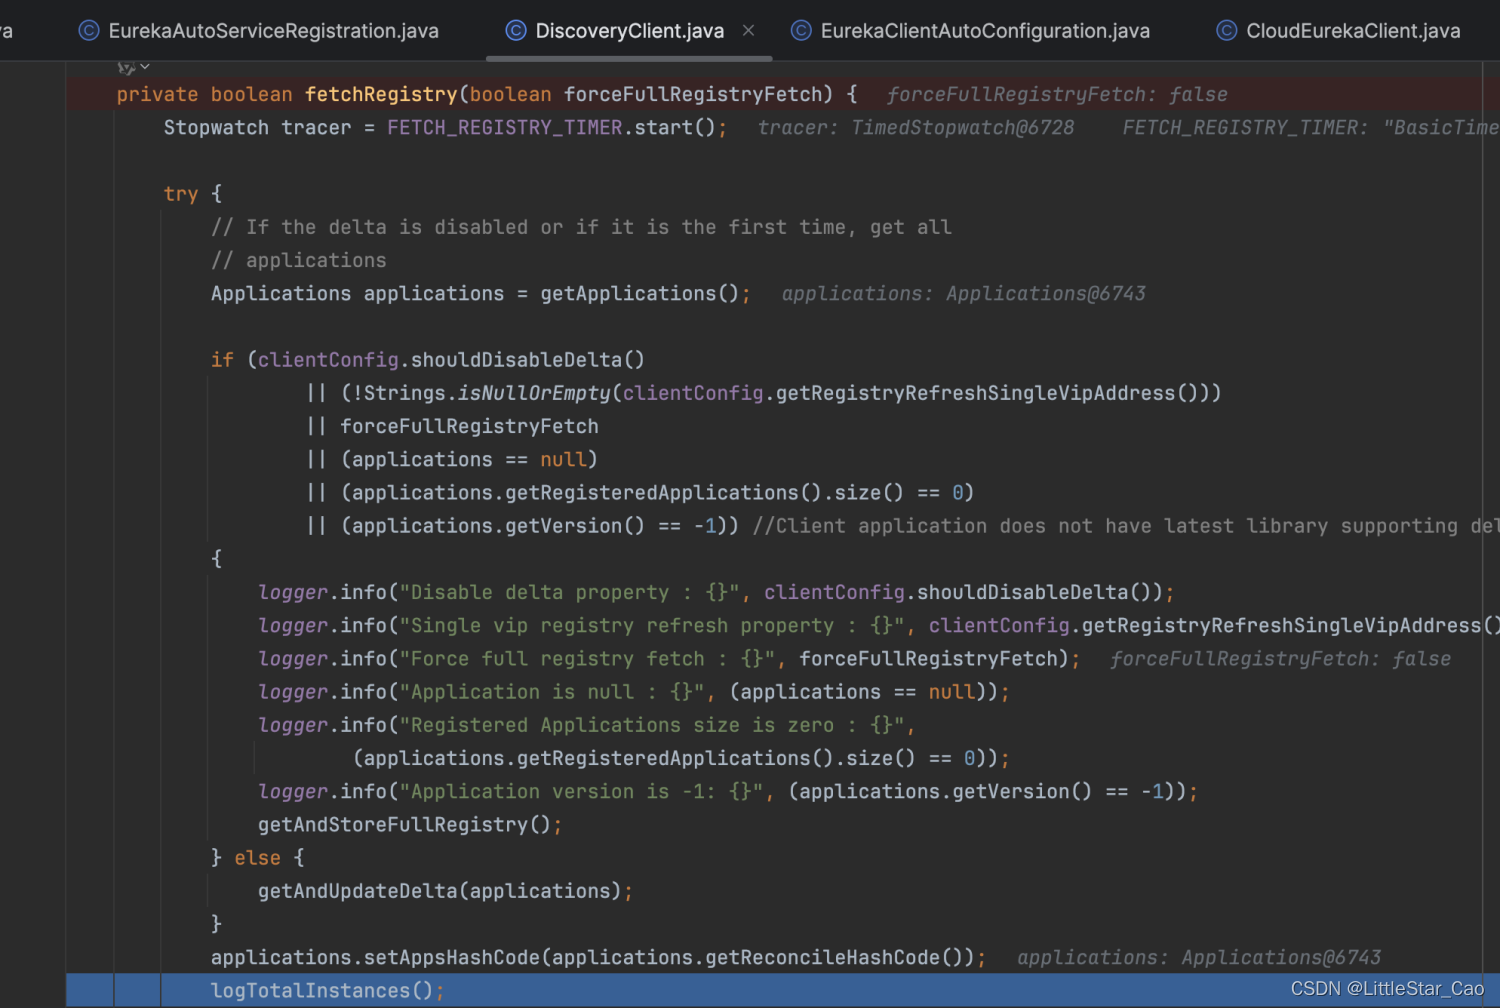This screenshot has height=1008, width=1500.
Task: Select the DiscoveryClient.java tab
Action: (x=629, y=31)
